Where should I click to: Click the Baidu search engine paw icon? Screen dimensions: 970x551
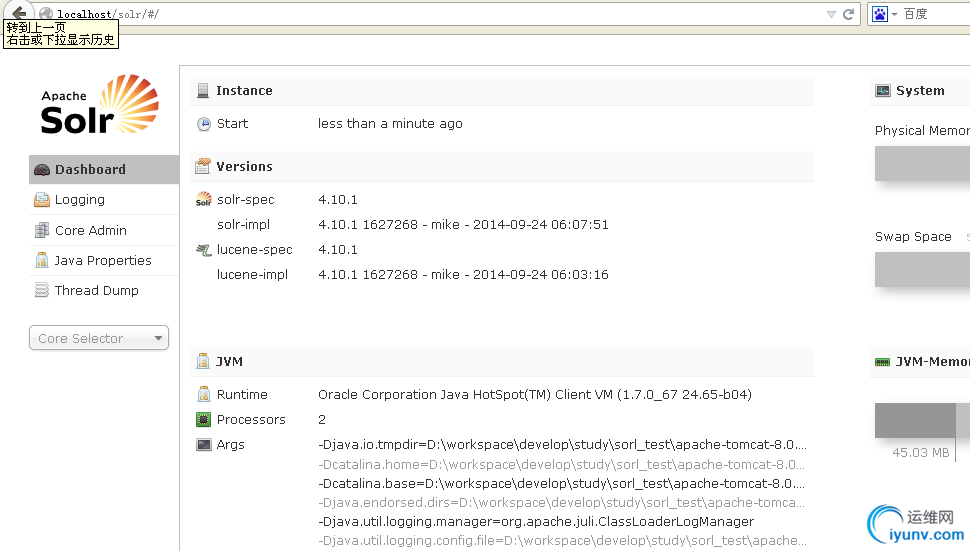[x=880, y=14]
